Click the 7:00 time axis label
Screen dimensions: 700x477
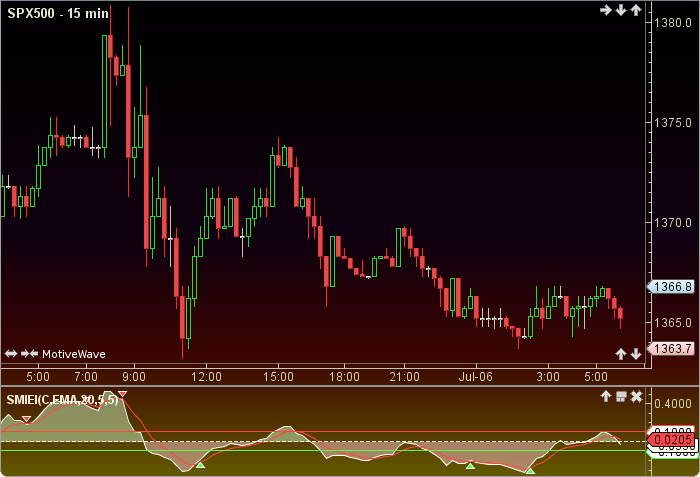86,377
